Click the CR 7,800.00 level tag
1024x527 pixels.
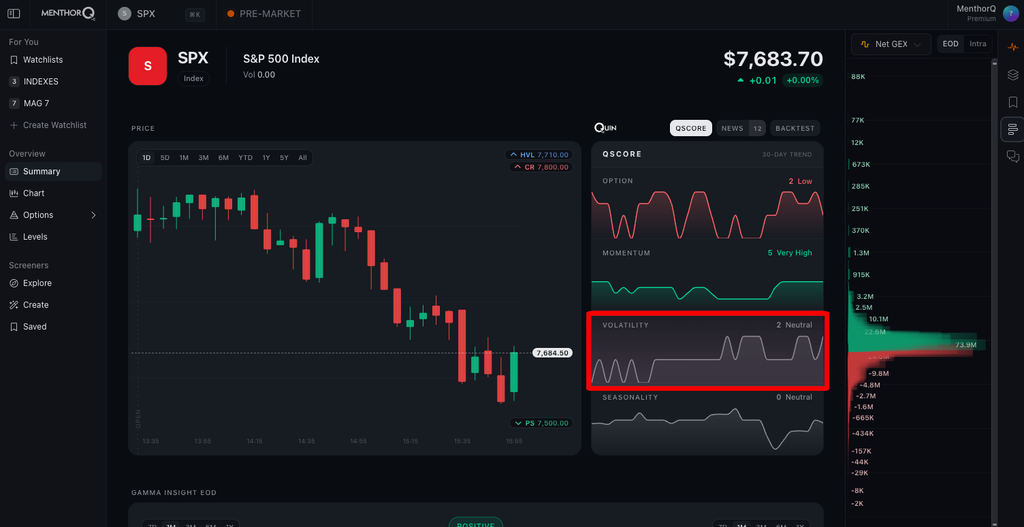pyautogui.click(x=541, y=167)
